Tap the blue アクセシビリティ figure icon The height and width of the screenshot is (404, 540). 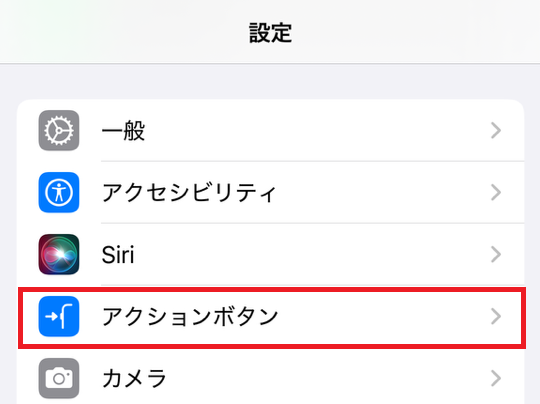pyautogui.click(x=59, y=193)
